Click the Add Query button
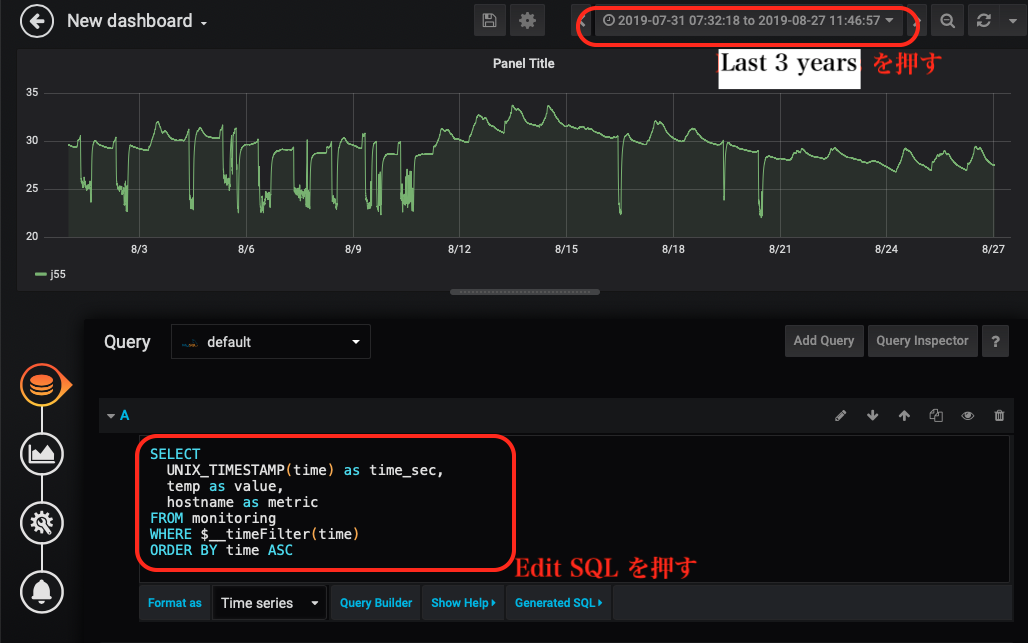Image resolution: width=1028 pixels, height=643 pixels. [823, 341]
